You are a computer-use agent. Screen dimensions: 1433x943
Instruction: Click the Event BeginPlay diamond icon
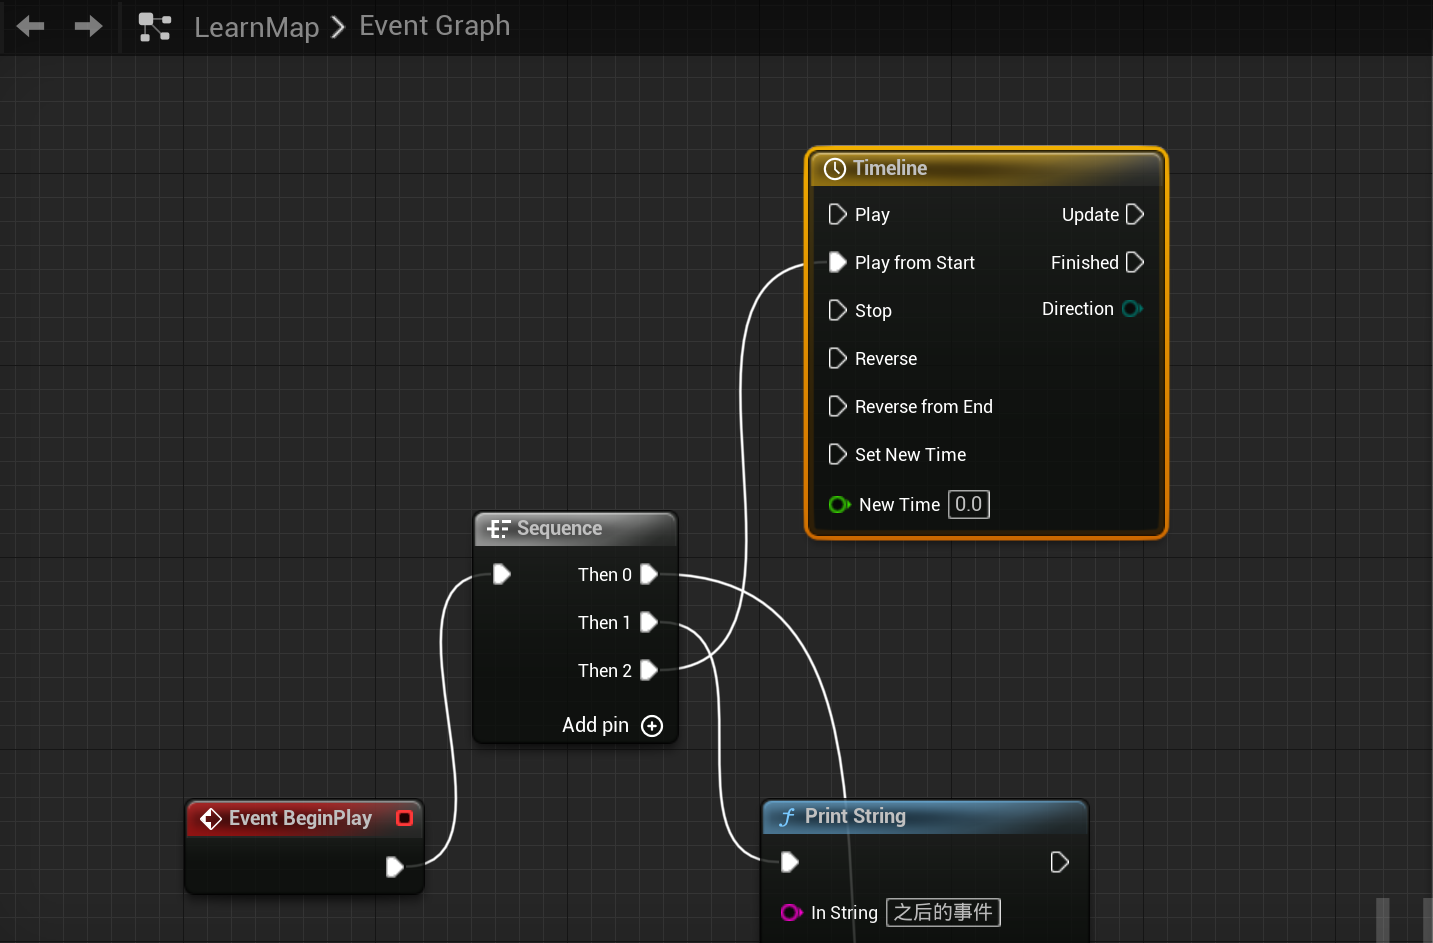click(x=211, y=819)
